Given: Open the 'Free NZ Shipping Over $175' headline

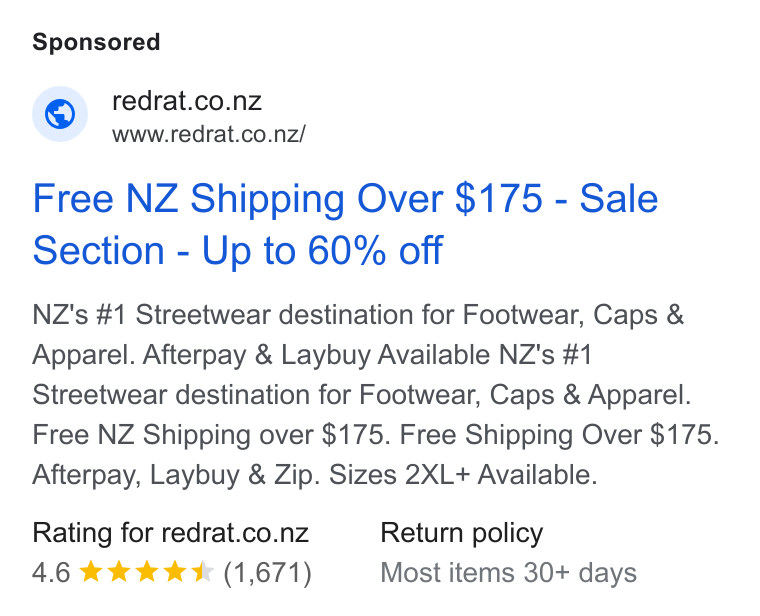Looking at the screenshot, I should (x=287, y=198).
